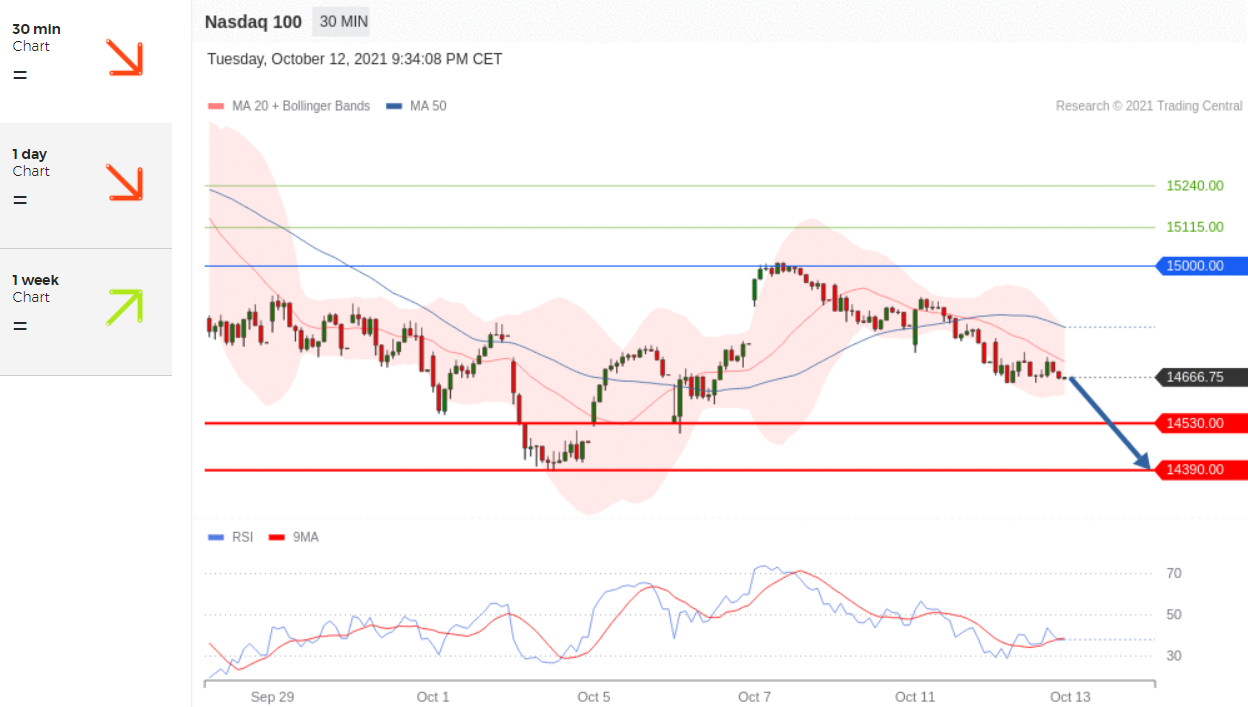This screenshot has width=1248, height=707.
Task: Click the equals sign under 1 week Chart
Action: tap(20, 326)
